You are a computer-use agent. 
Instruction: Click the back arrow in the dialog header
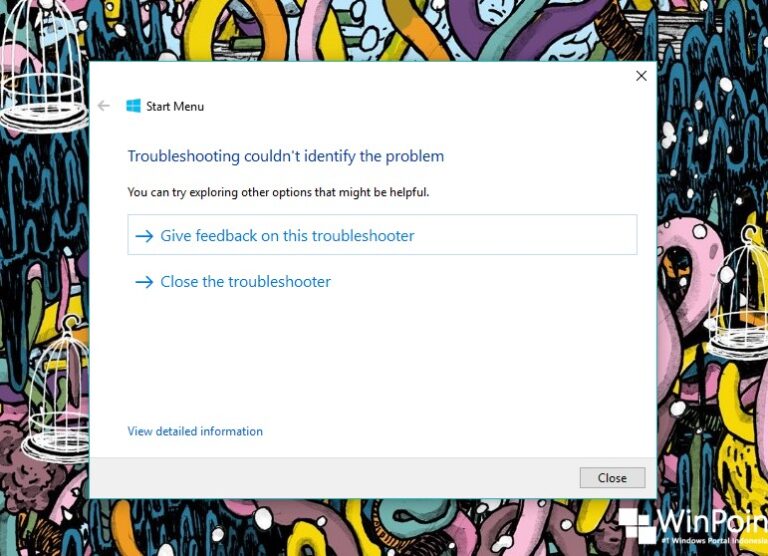104,106
